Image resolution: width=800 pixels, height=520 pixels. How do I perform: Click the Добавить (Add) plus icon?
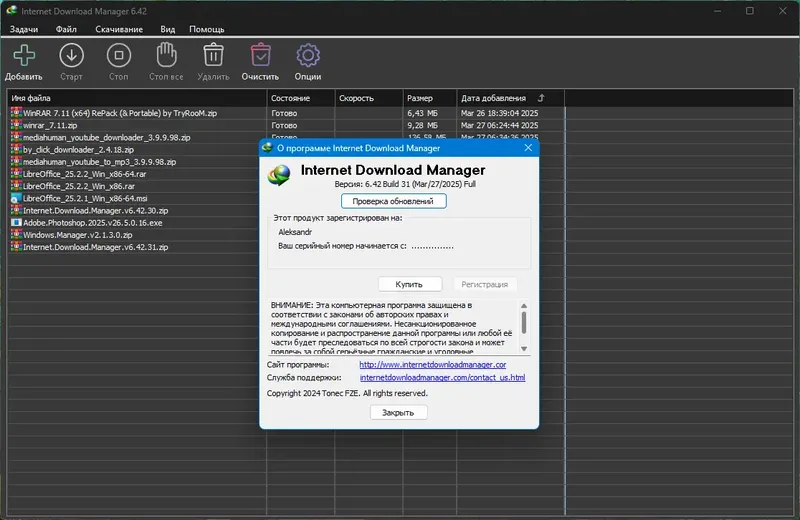tap(24, 55)
